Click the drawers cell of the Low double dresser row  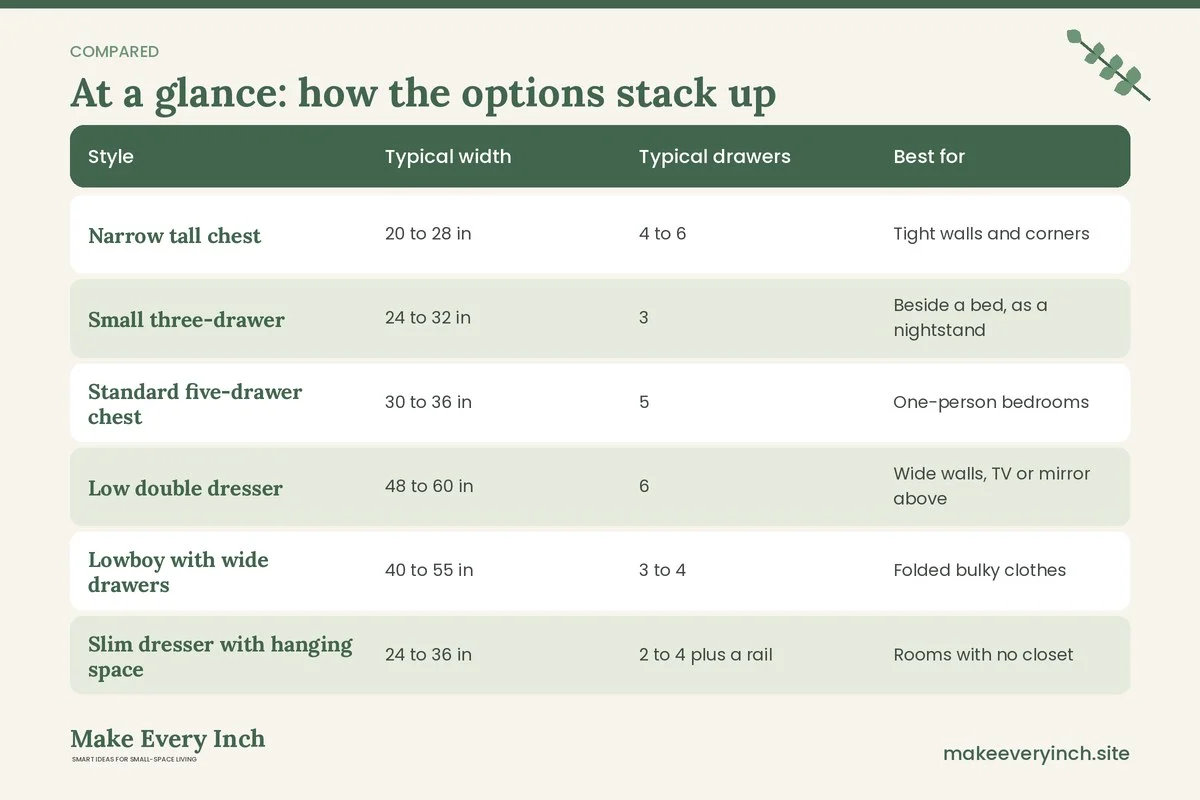[644, 486]
